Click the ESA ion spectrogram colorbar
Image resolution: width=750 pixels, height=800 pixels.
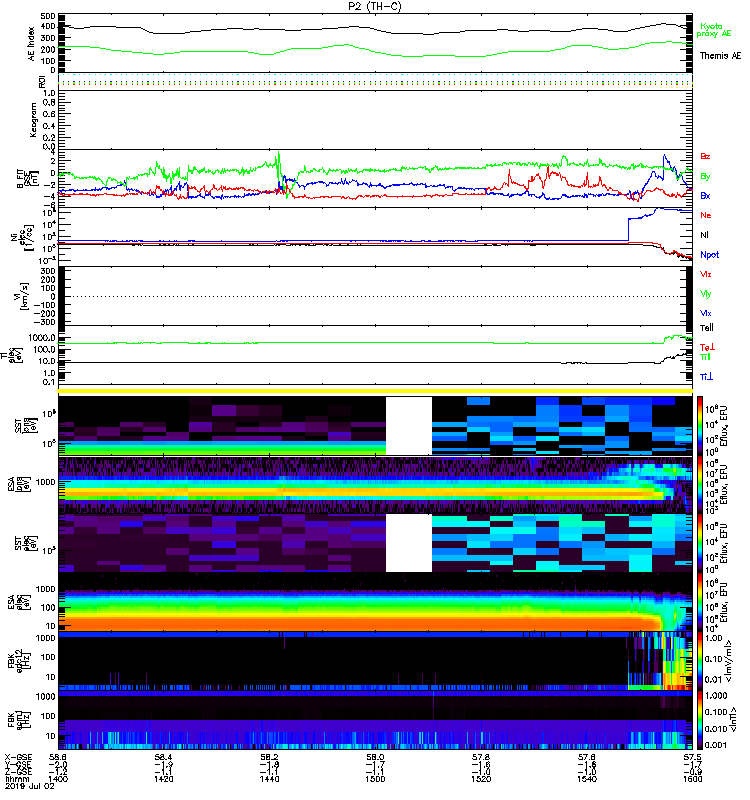click(x=700, y=485)
